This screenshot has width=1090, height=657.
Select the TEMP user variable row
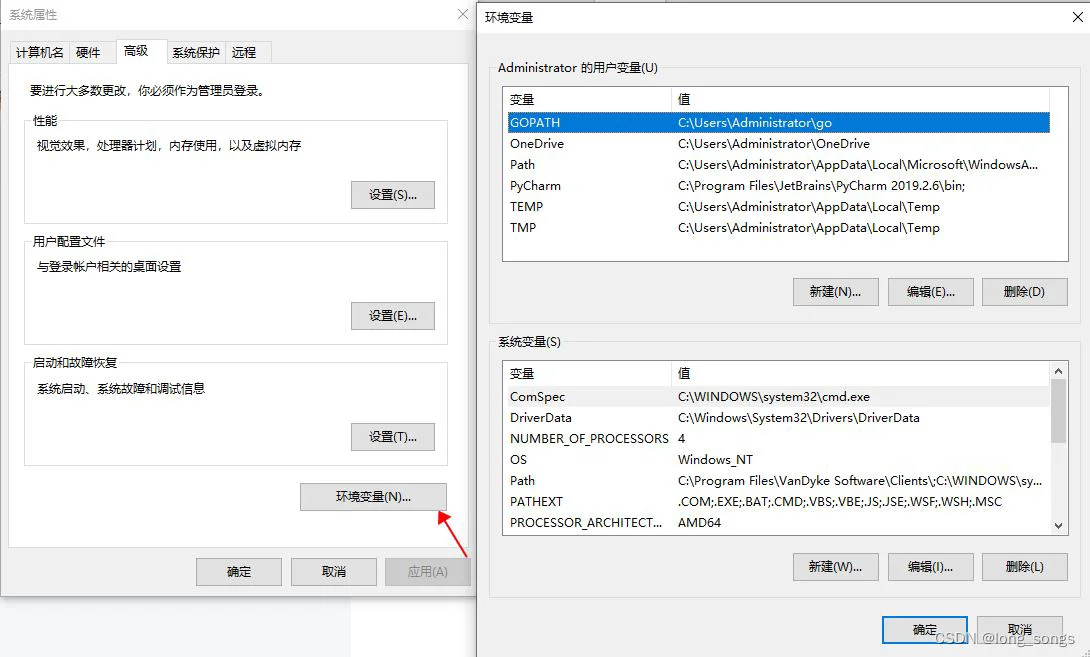(779, 206)
